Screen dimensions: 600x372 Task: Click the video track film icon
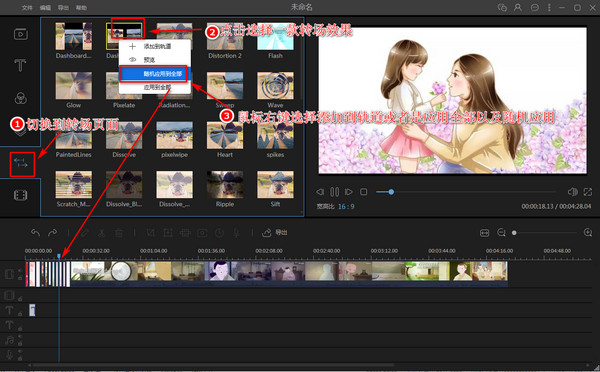tap(10, 274)
